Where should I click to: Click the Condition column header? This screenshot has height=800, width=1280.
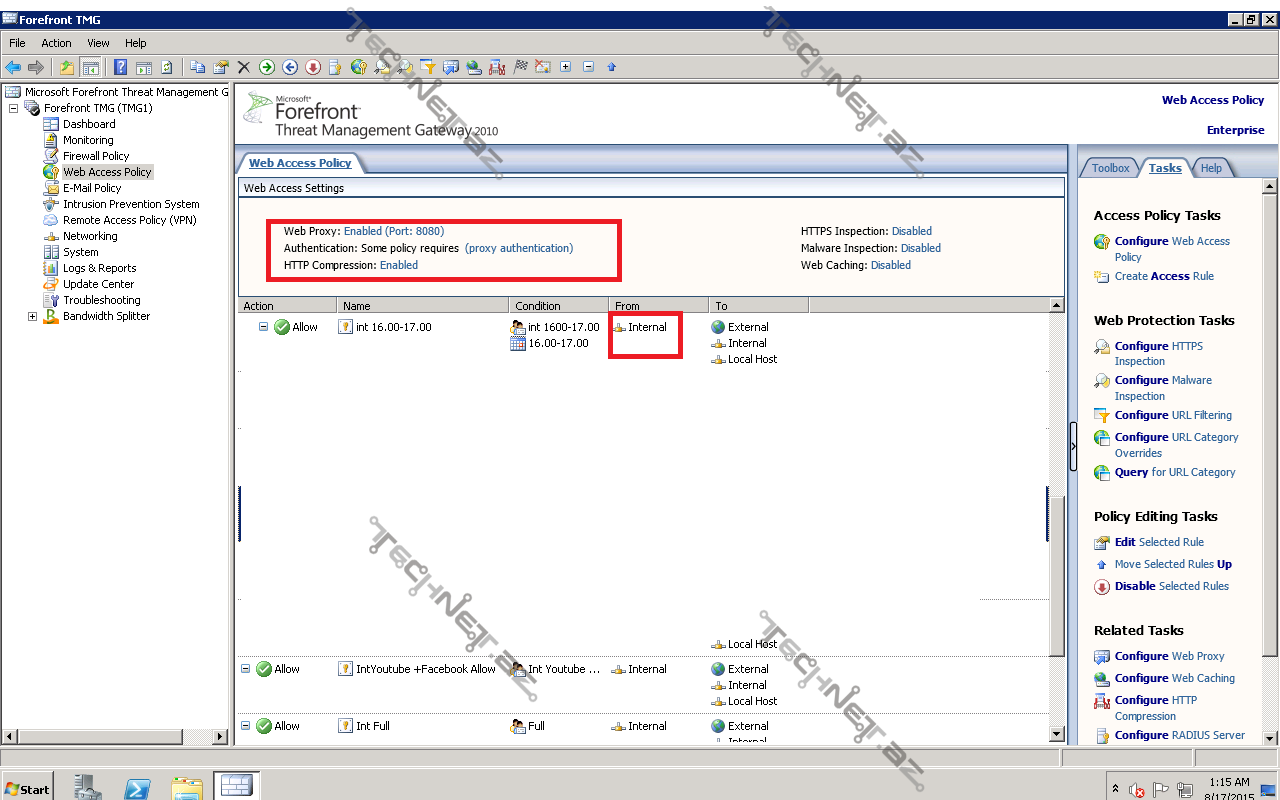click(538, 306)
